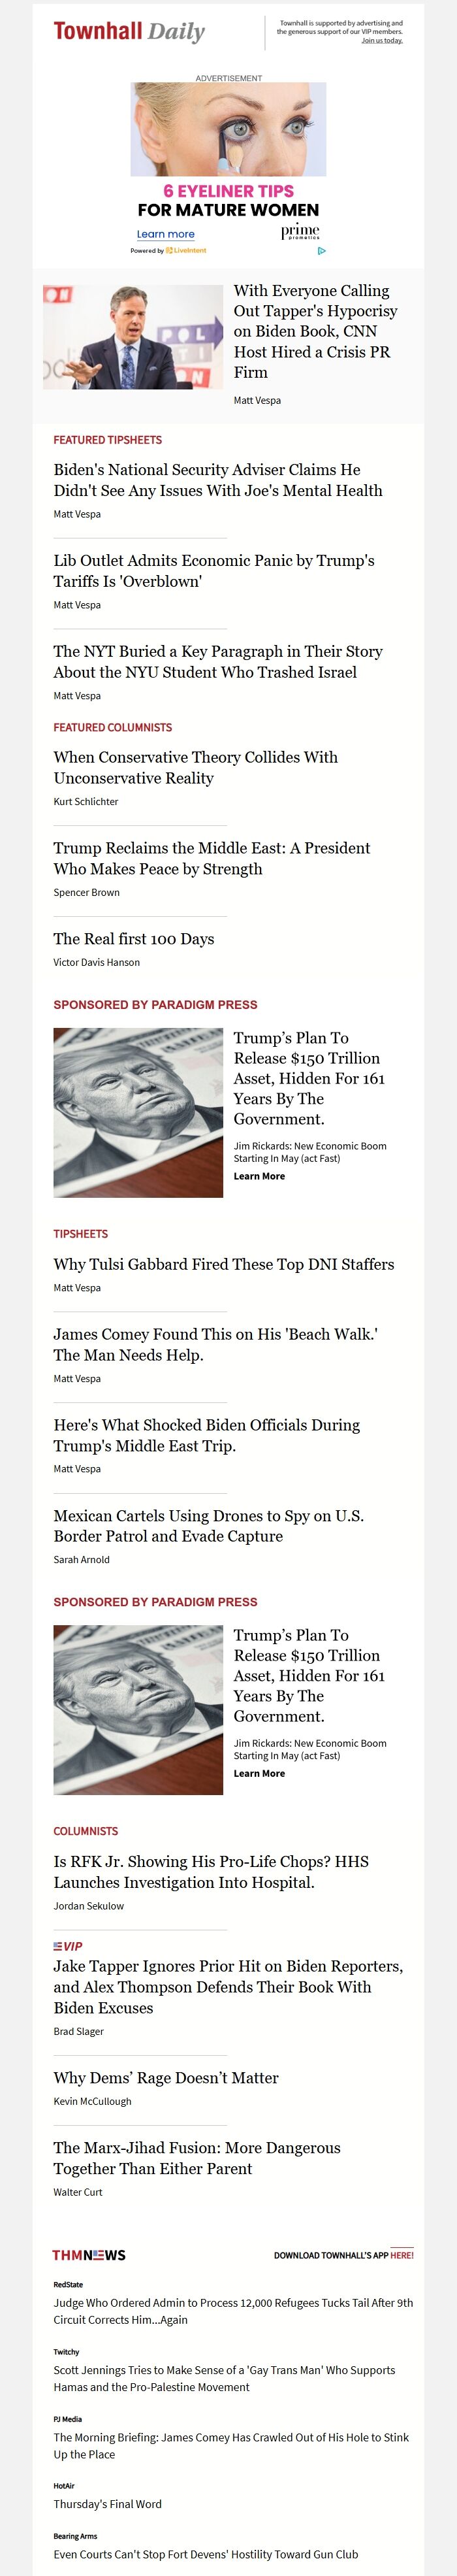Open HotAir Thursday's Final Word link
Screen dimensions: 457x2576
pyautogui.click(x=107, y=2504)
